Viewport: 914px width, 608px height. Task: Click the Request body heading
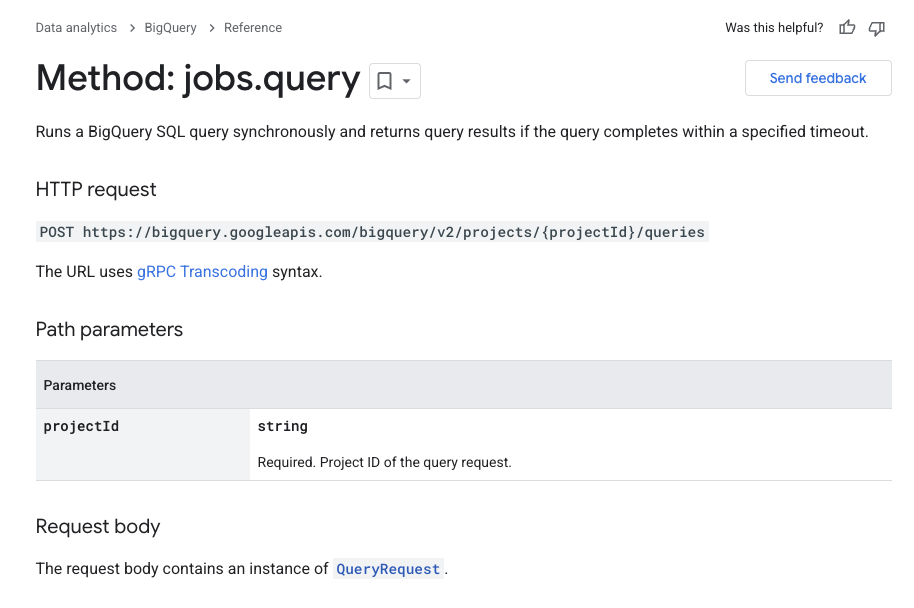click(98, 526)
